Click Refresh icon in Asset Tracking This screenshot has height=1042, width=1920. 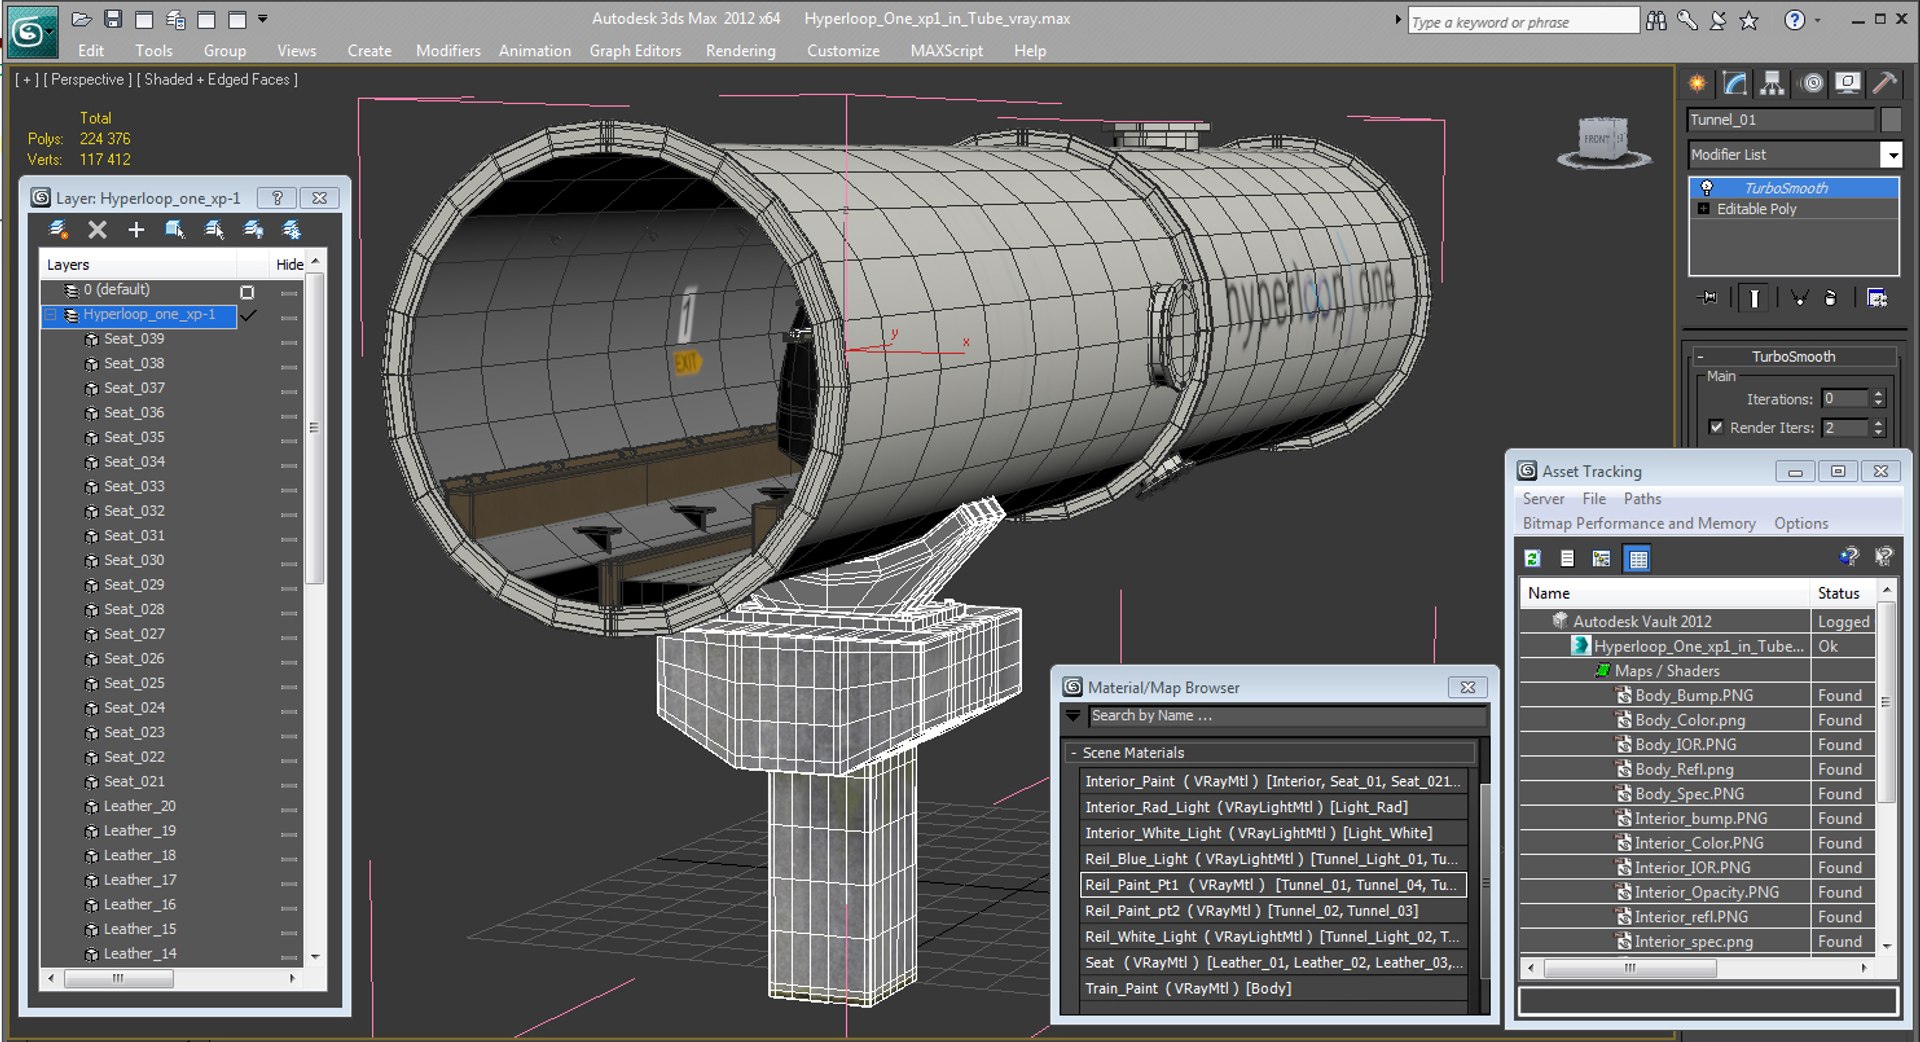(x=1532, y=559)
